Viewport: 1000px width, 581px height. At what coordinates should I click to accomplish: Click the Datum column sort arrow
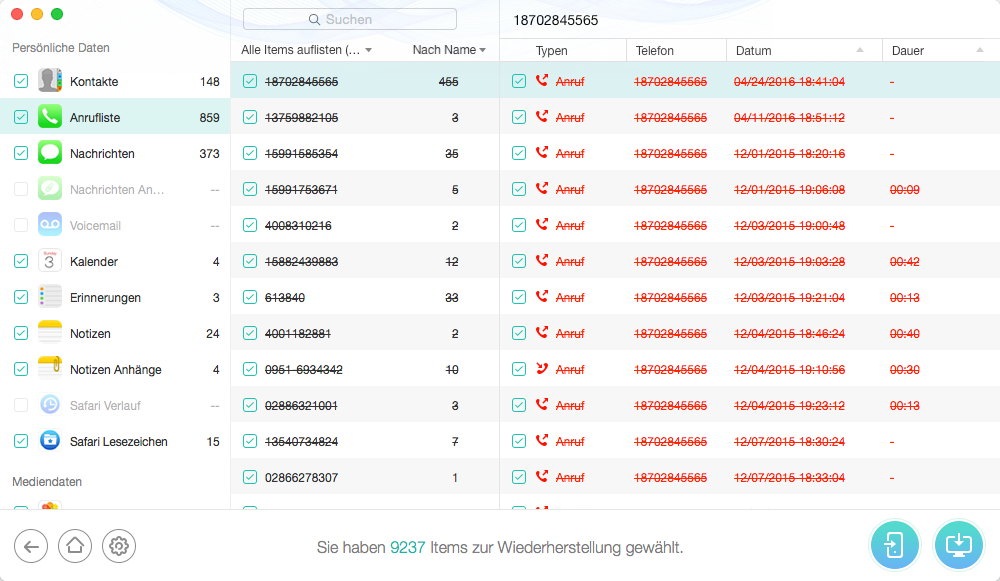(860, 50)
